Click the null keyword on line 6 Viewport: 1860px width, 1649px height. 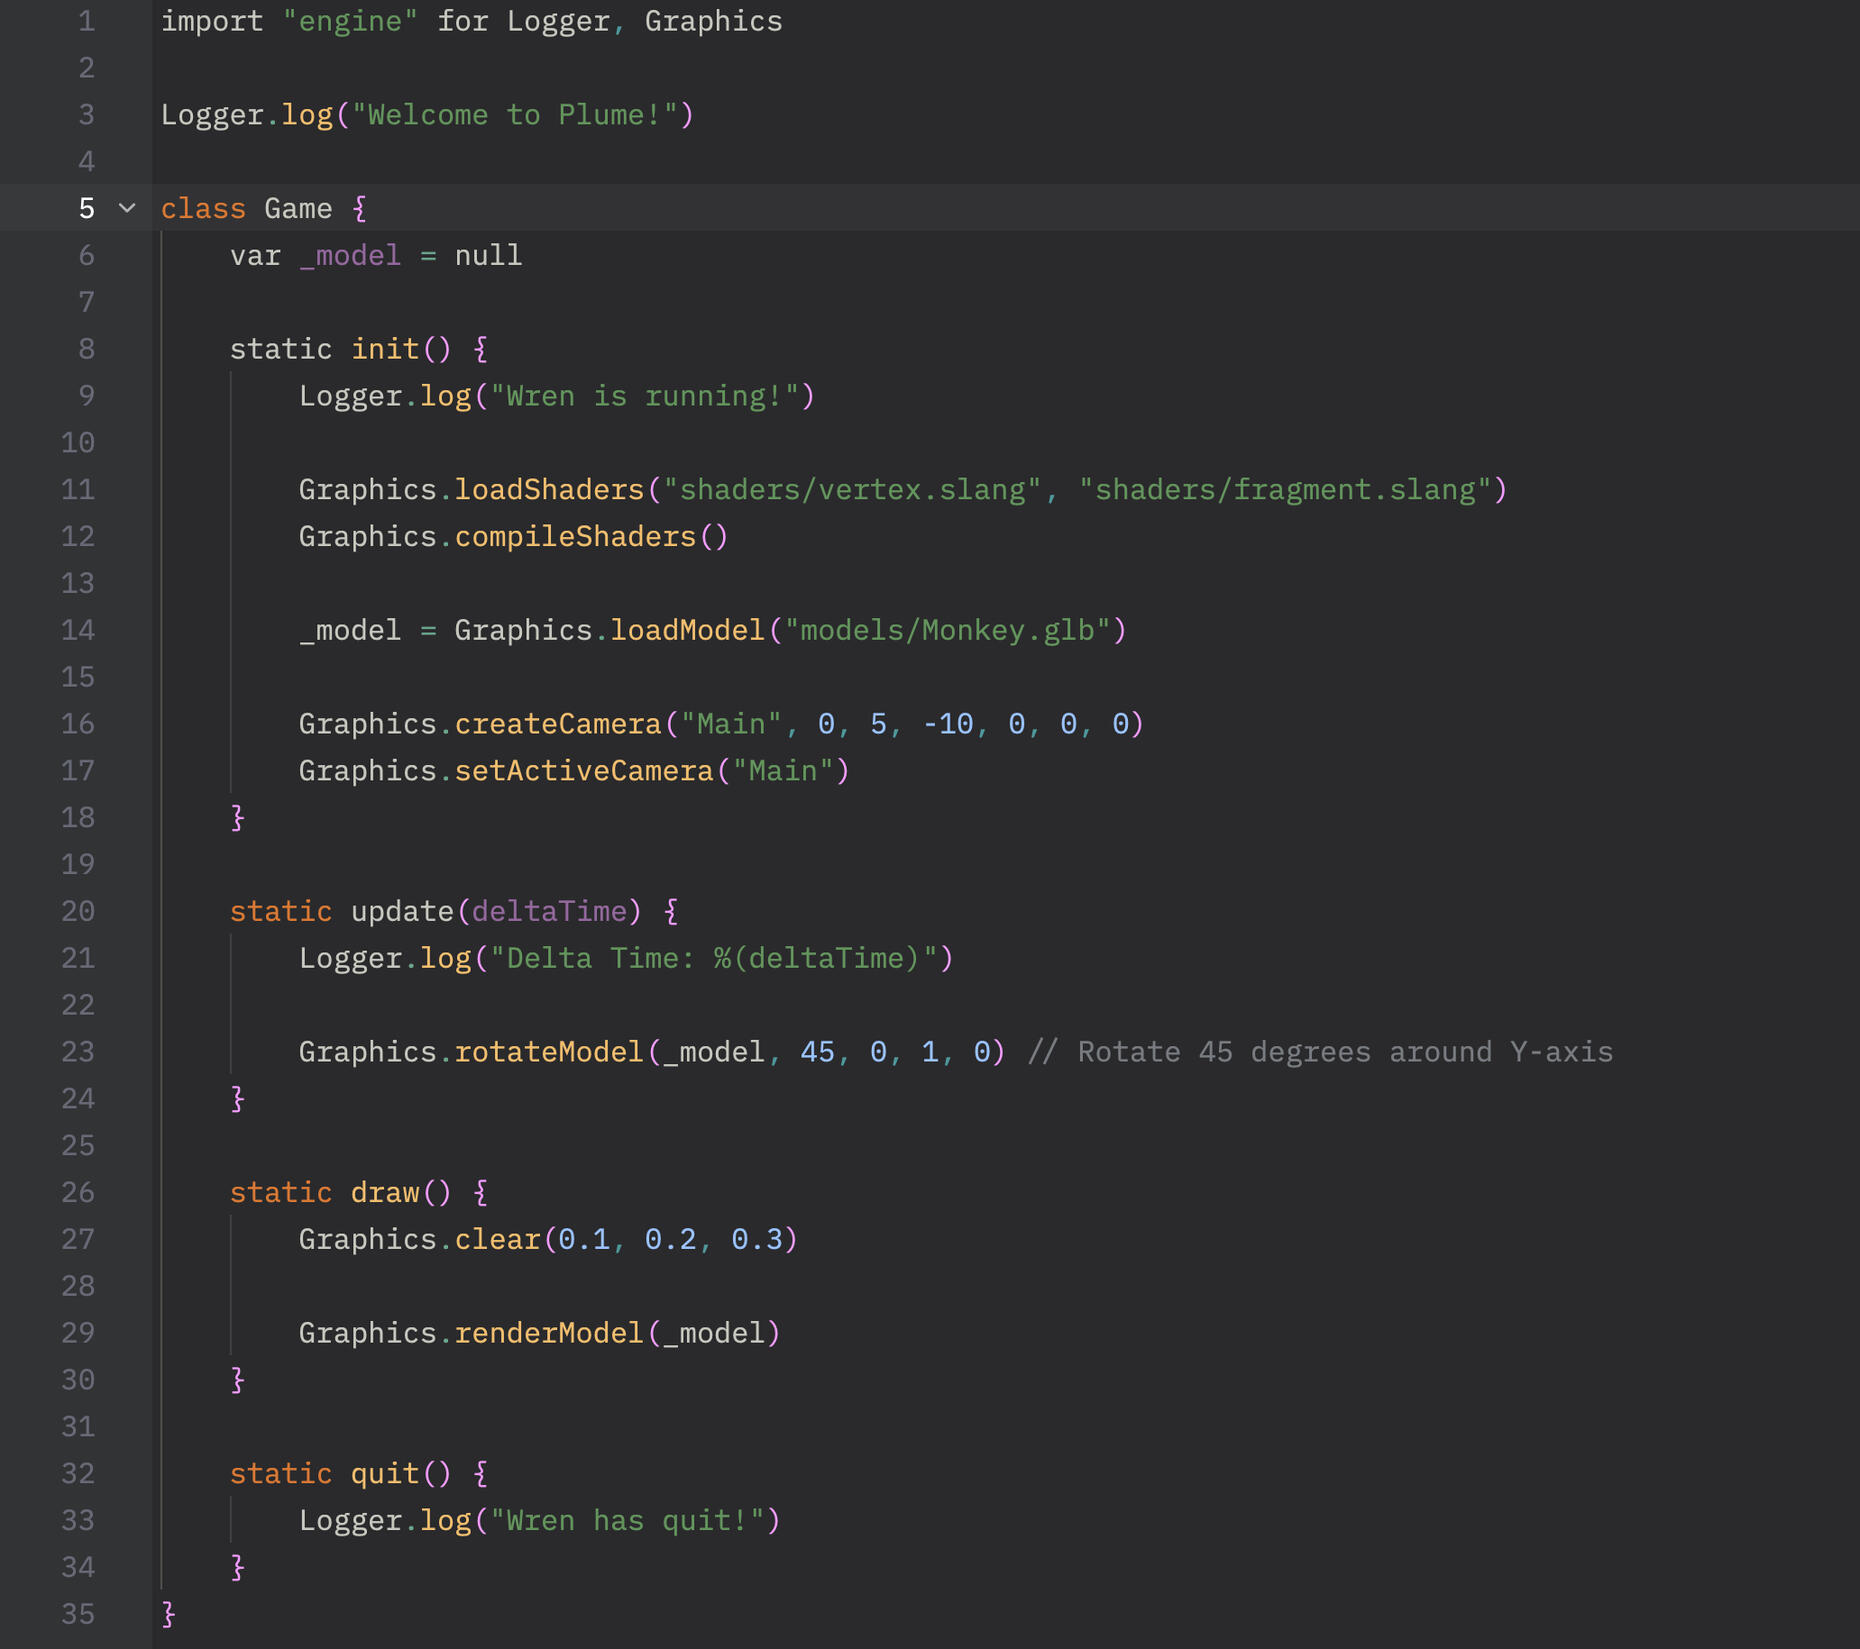point(488,256)
